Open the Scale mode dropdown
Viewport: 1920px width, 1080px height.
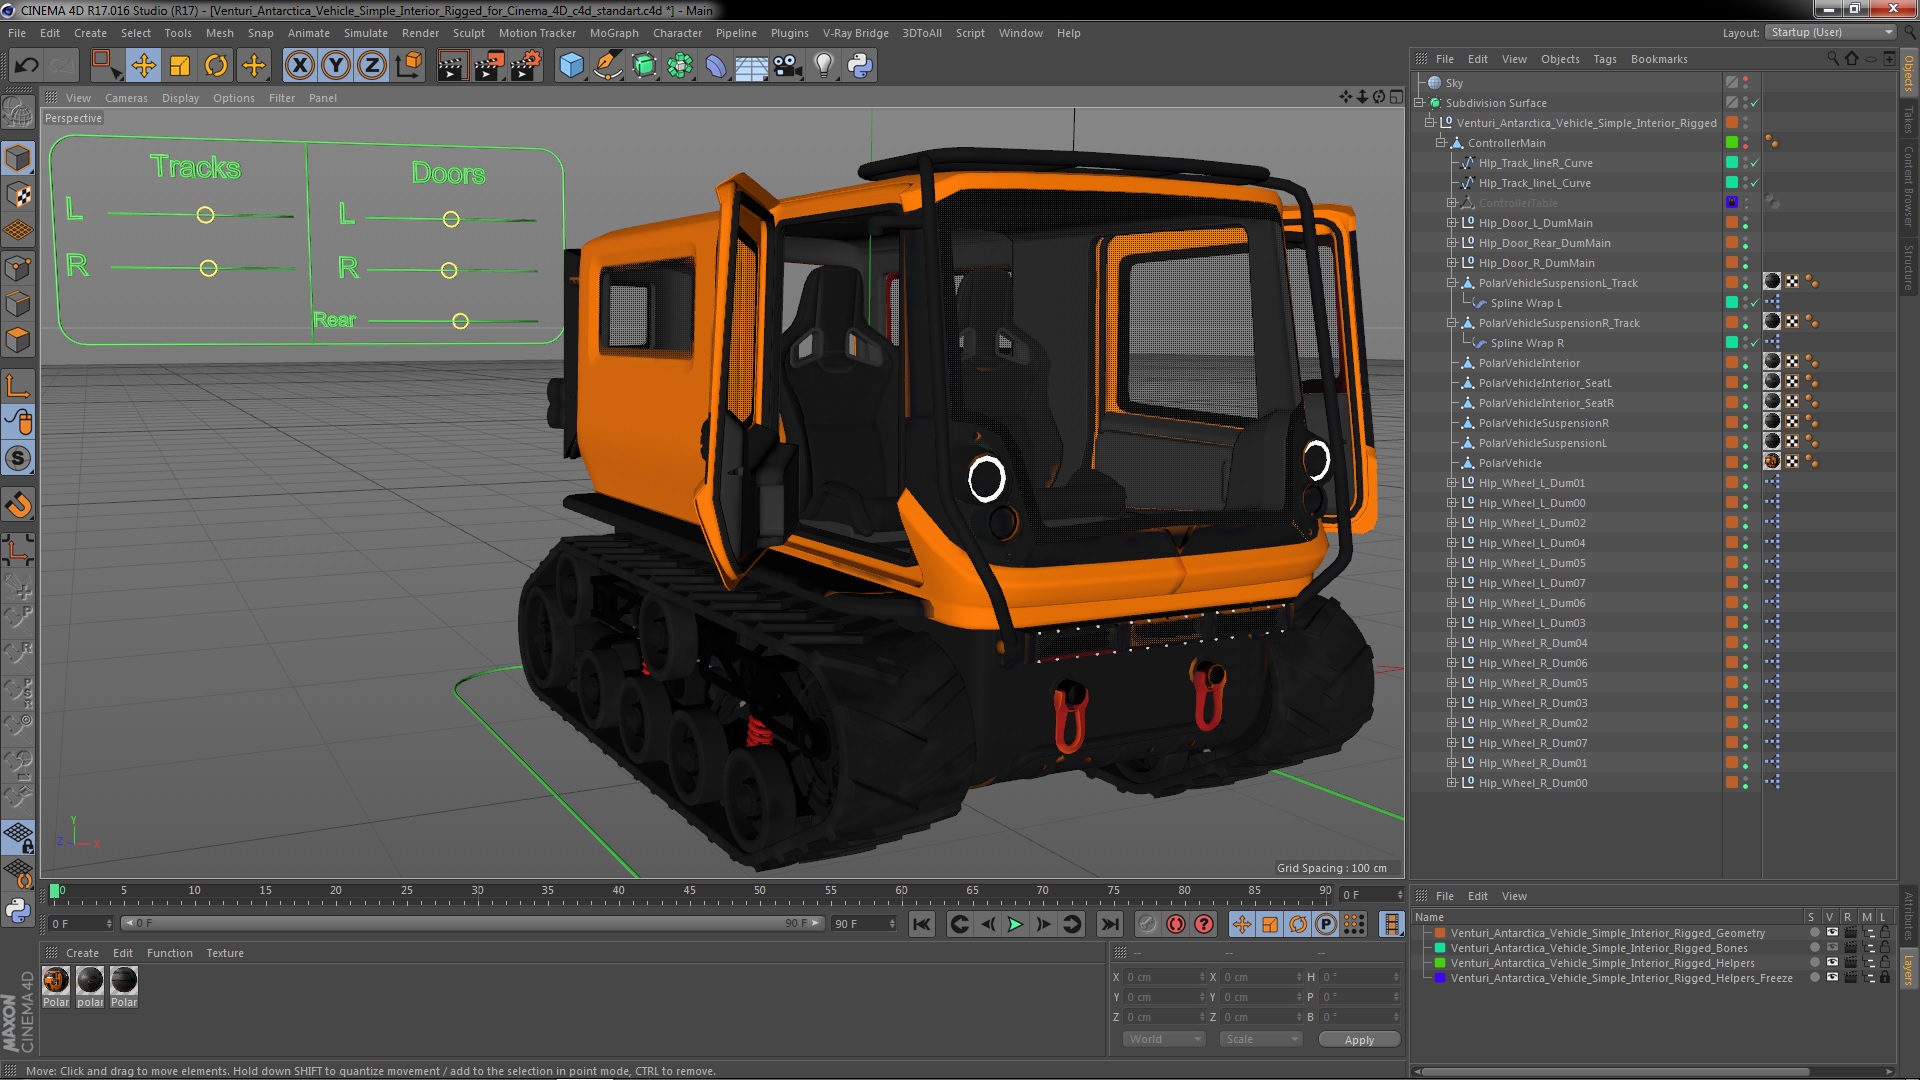tap(1261, 1039)
